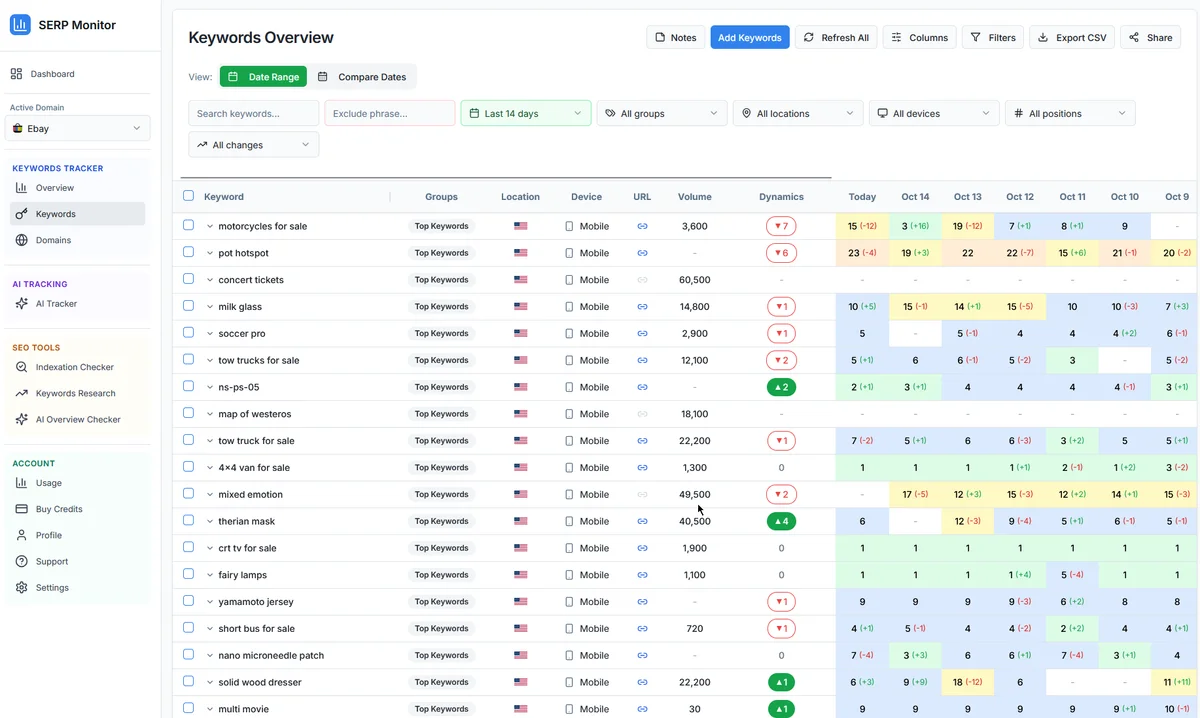Sort by the Volume column header
This screenshot has height=718, width=1200.
[x=695, y=197]
